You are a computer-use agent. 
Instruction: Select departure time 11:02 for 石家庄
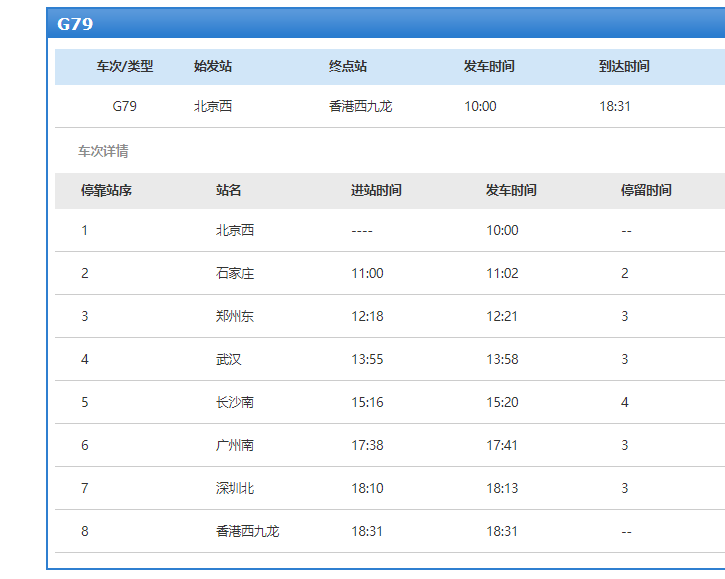[502, 273]
